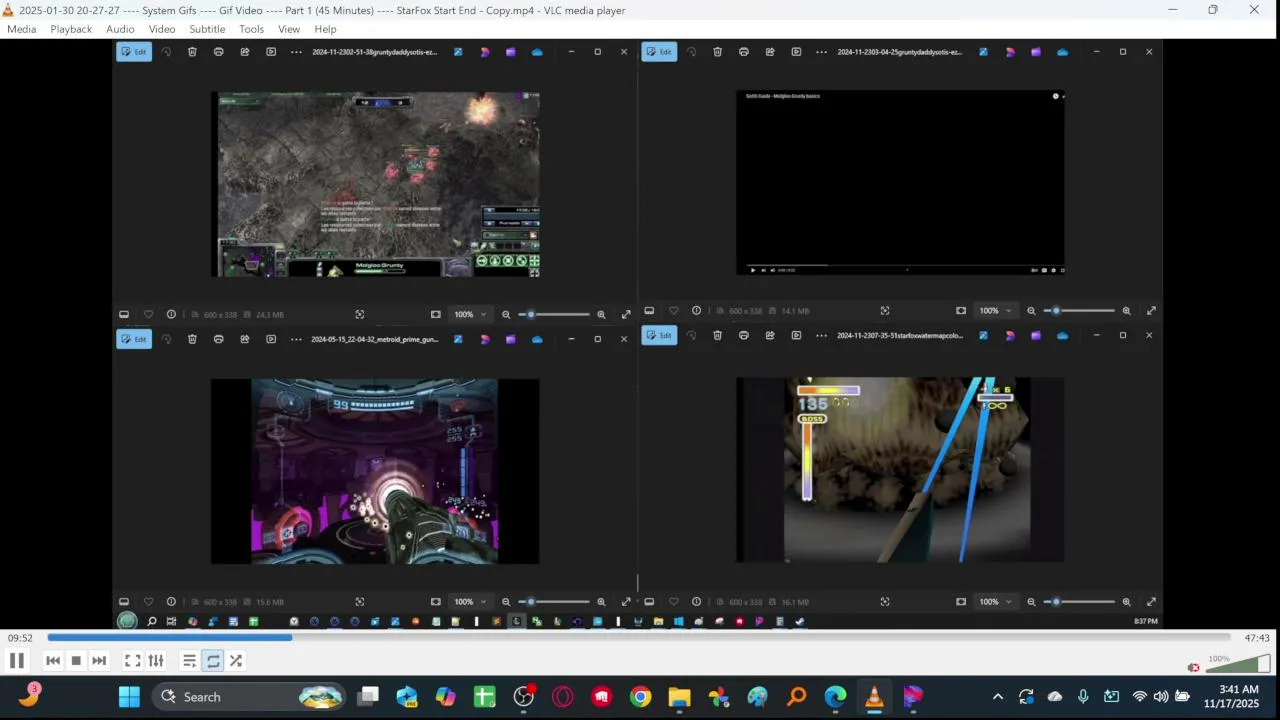
Task: Open 100% zoom dropdown in metroid_prime window
Action: (470, 602)
